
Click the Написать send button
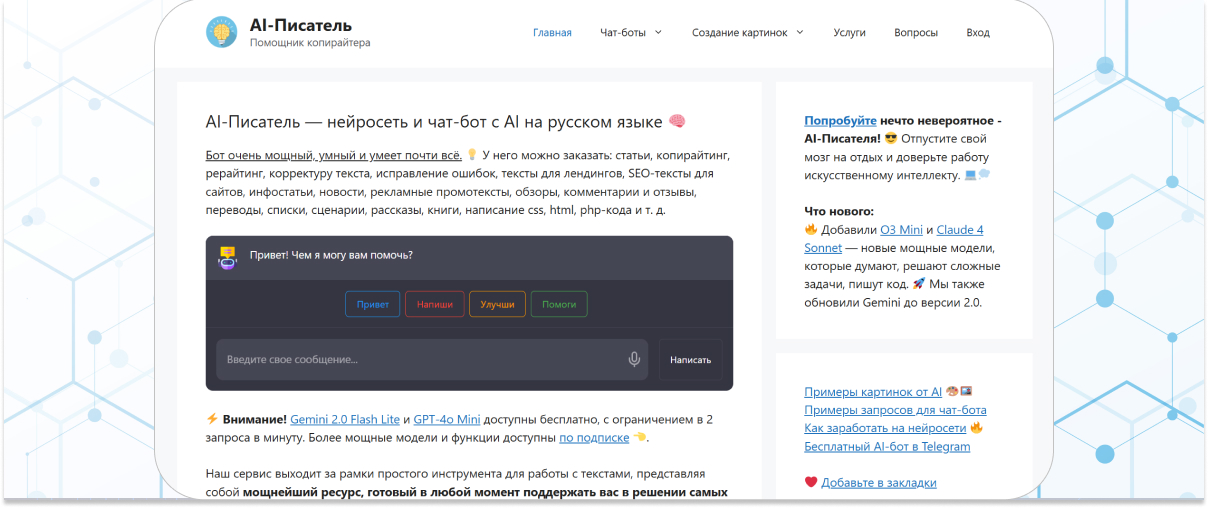pyautogui.click(x=690, y=359)
